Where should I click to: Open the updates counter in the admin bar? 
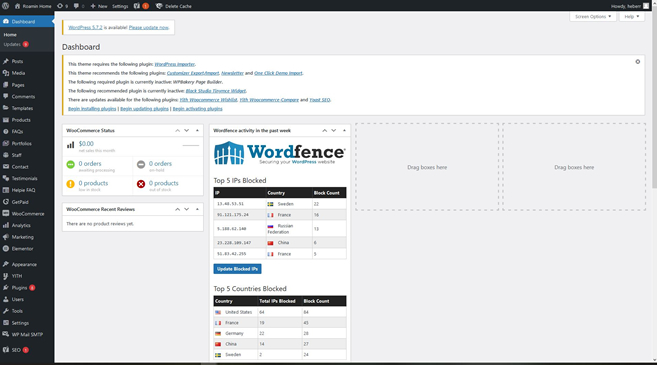click(x=62, y=6)
